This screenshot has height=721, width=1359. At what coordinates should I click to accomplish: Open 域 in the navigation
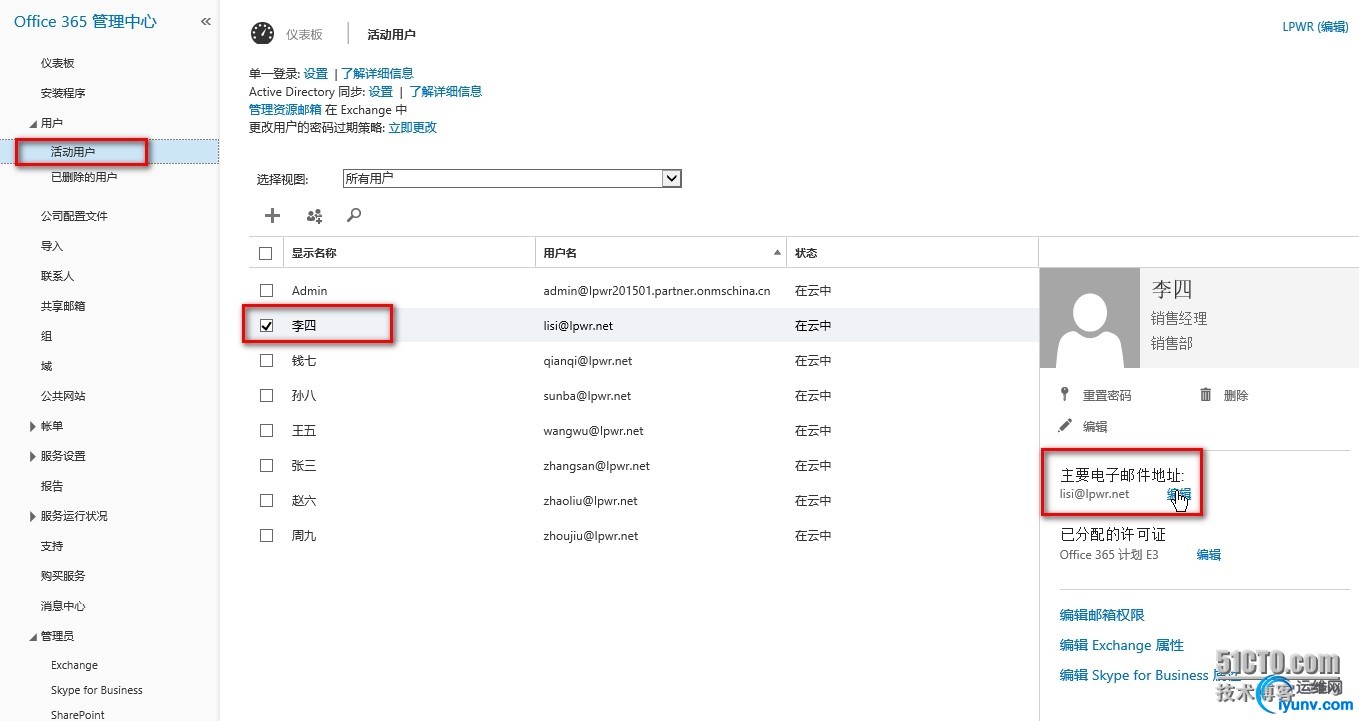[46, 366]
